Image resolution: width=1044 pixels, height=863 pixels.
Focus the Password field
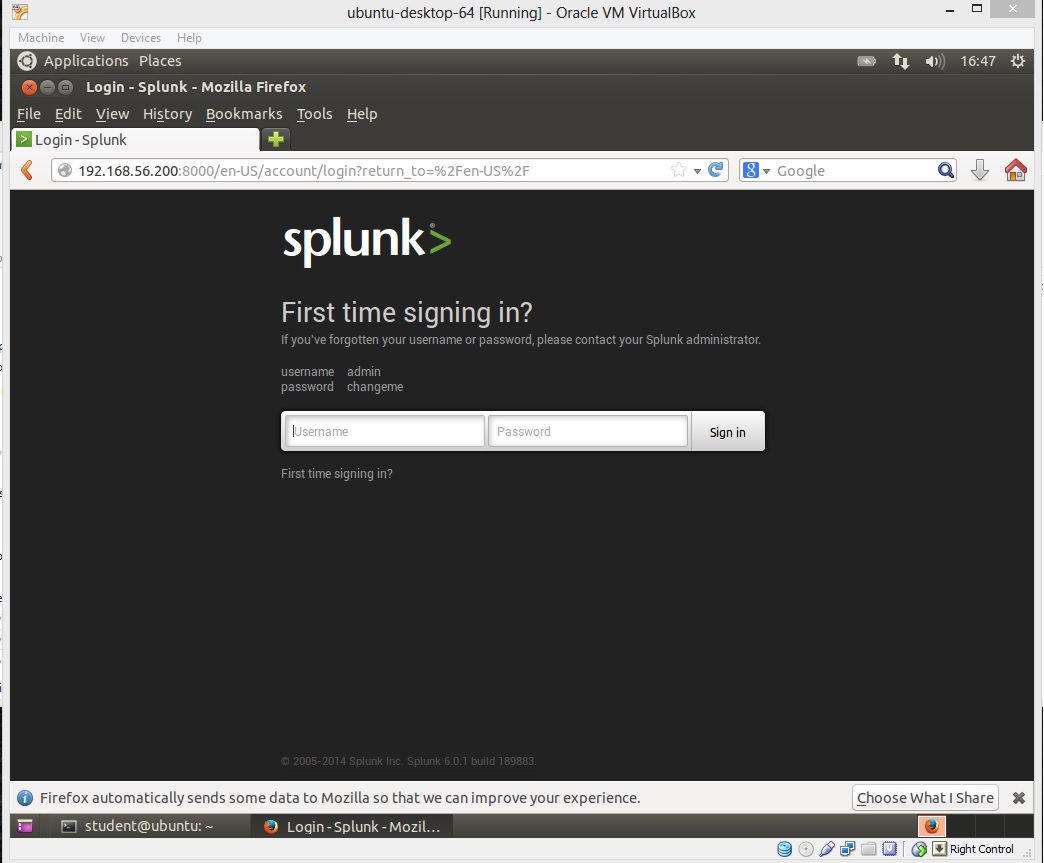point(588,432)
